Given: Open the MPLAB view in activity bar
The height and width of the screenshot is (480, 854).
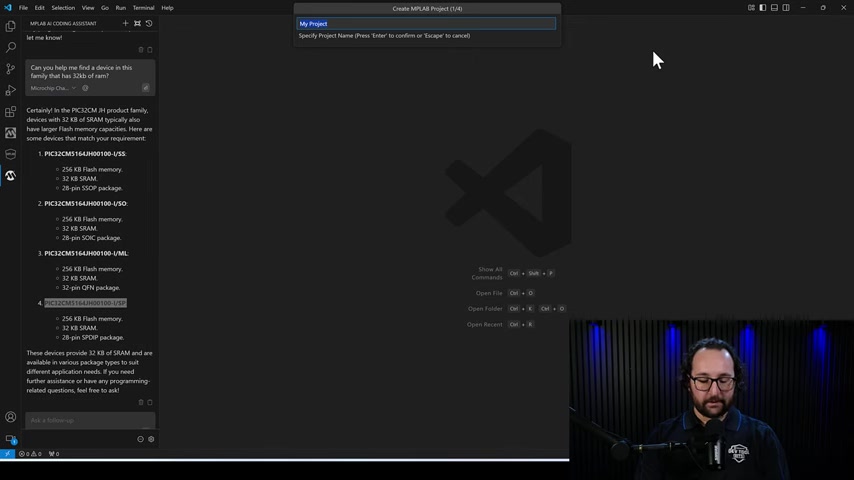Looking at the screenshot, I should point(10,133).
